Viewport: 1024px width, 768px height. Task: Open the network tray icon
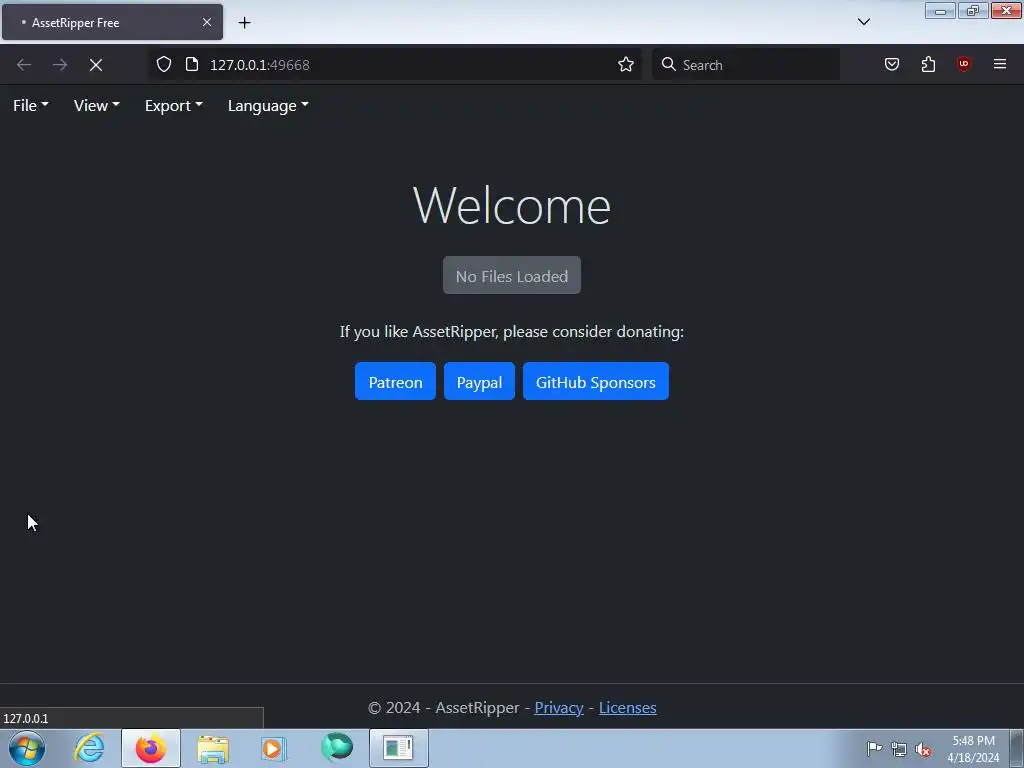pos(899,749)
